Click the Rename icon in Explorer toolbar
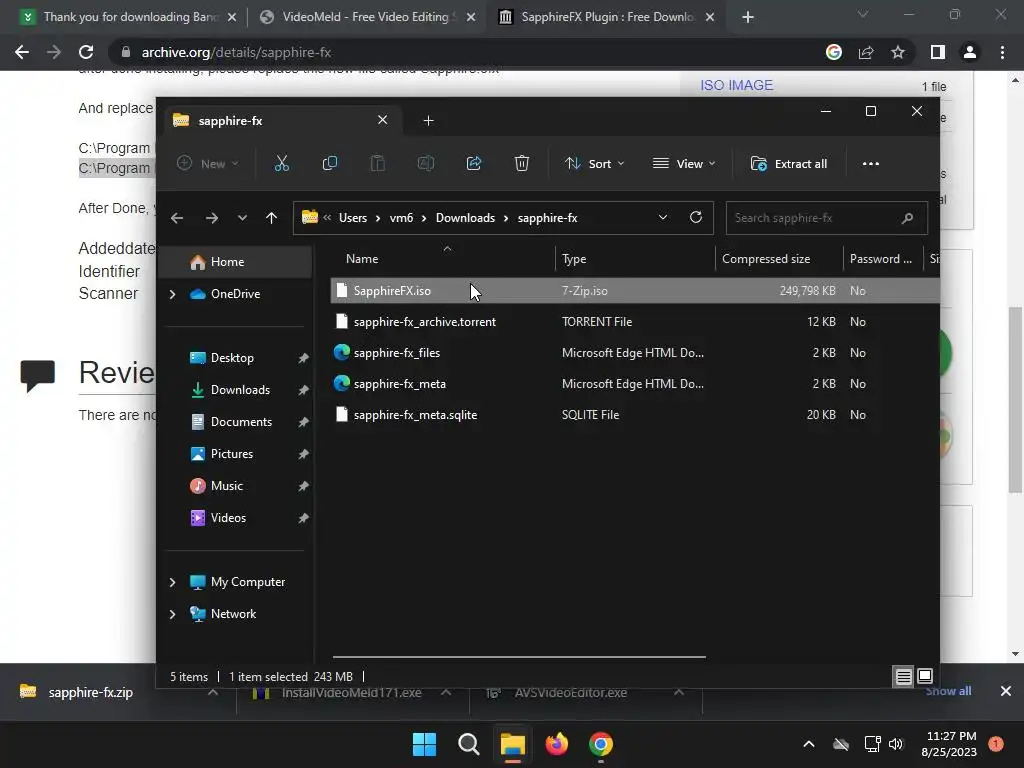 click(426, 163)
